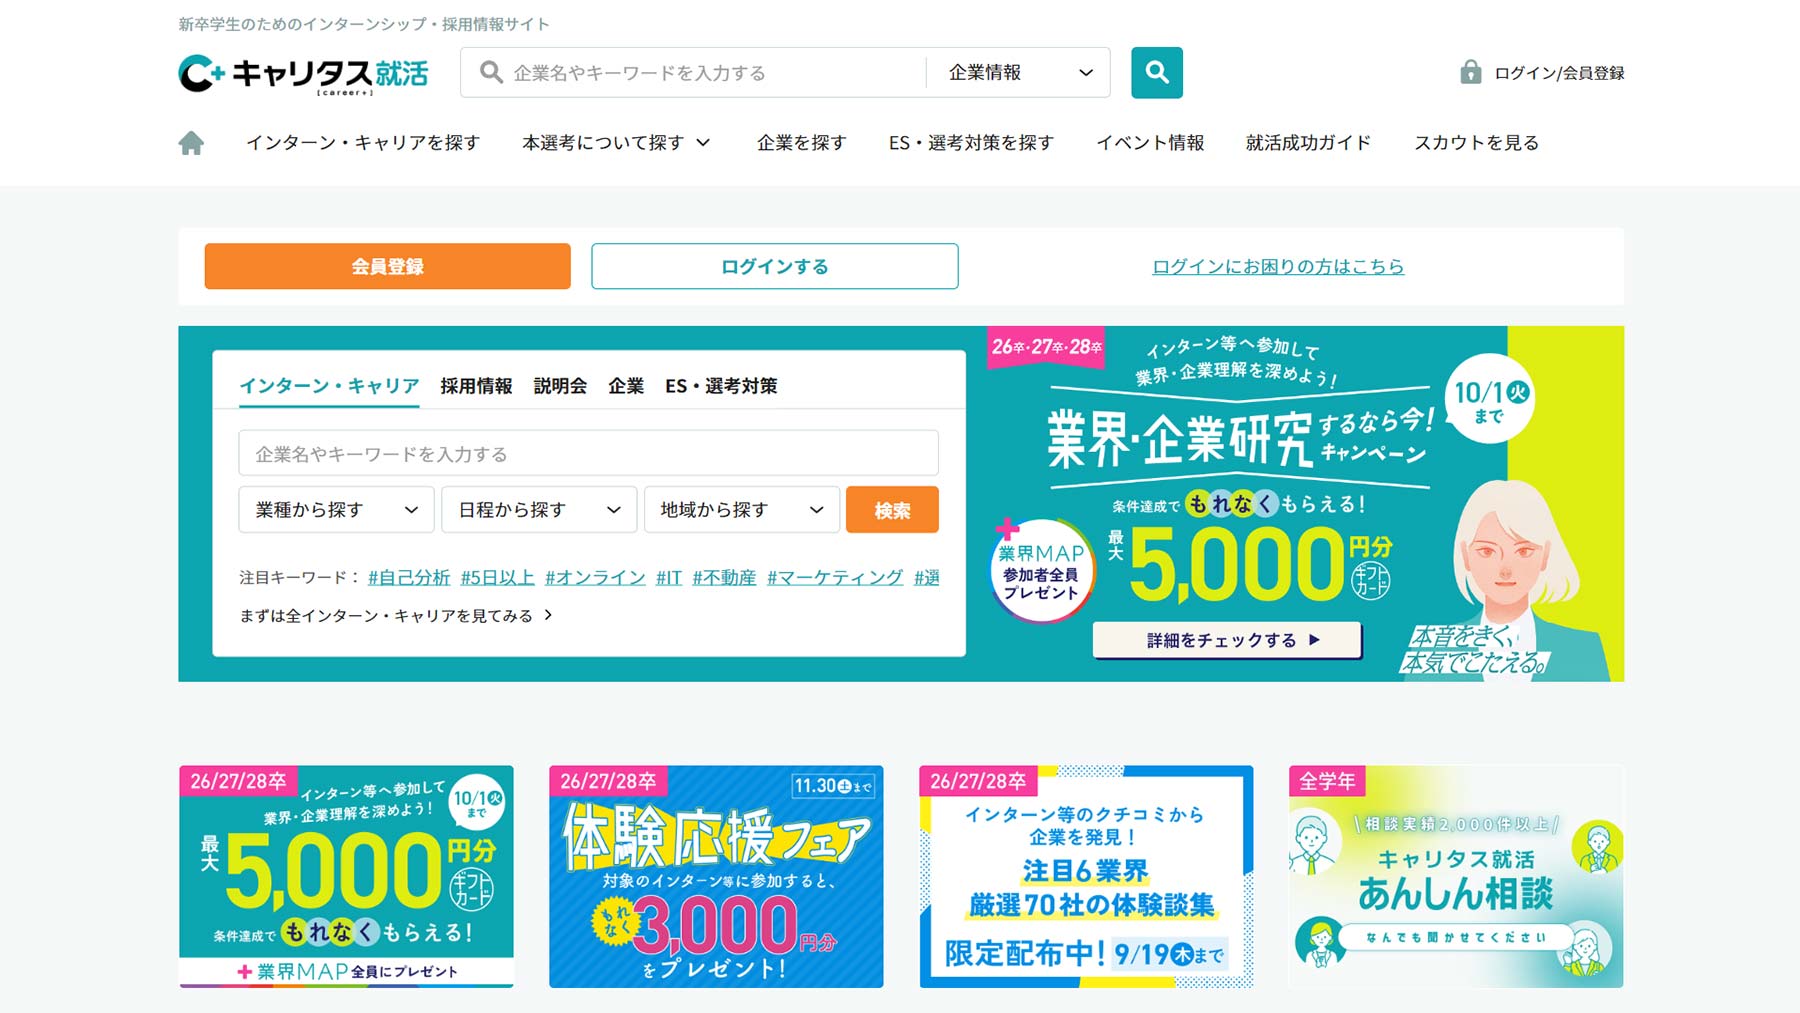Viewport: 1800px width, 1013px height.
Task: Click the #マーケティング keyword tag
Action: tap(835, 577)
